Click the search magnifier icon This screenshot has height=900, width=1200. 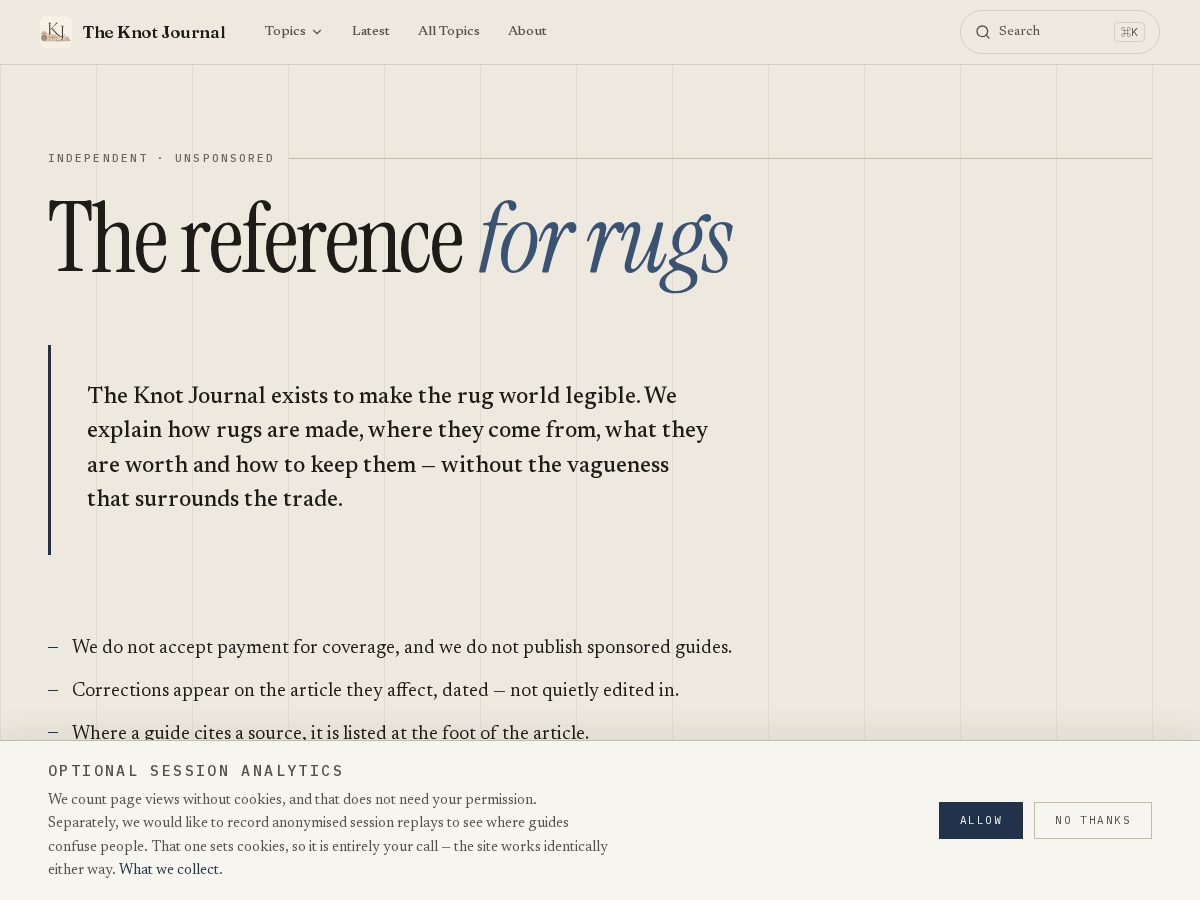983,32
